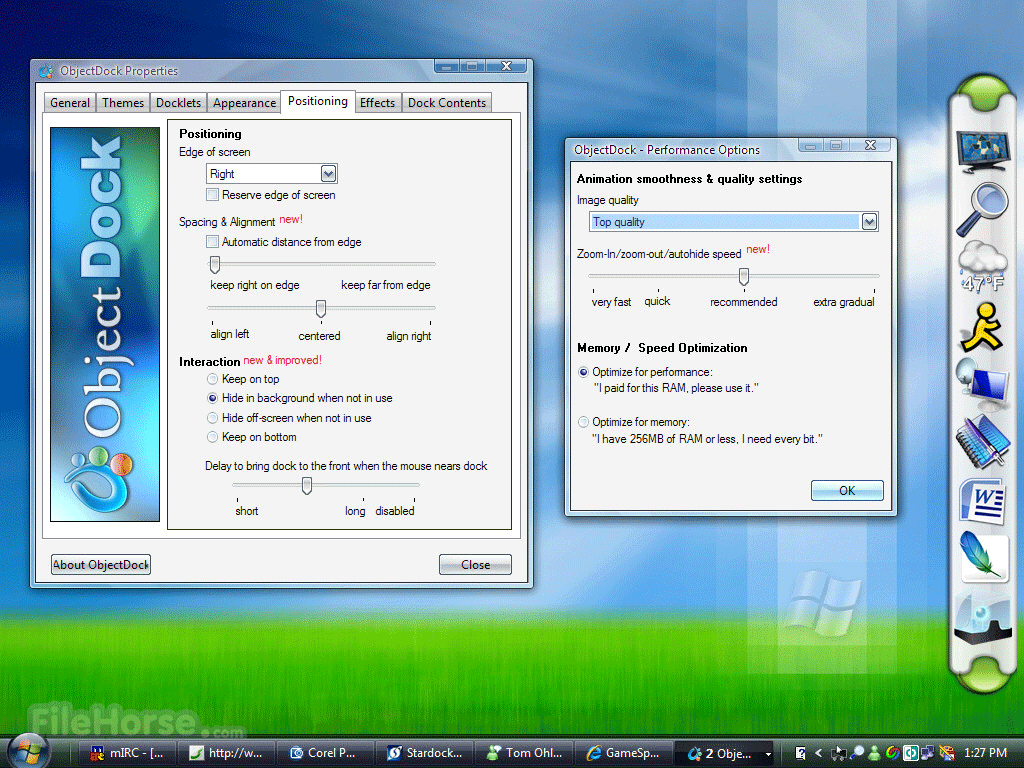Click the About ObjectDock button
The image size is (1024, 768).
(x=101, y=565)
